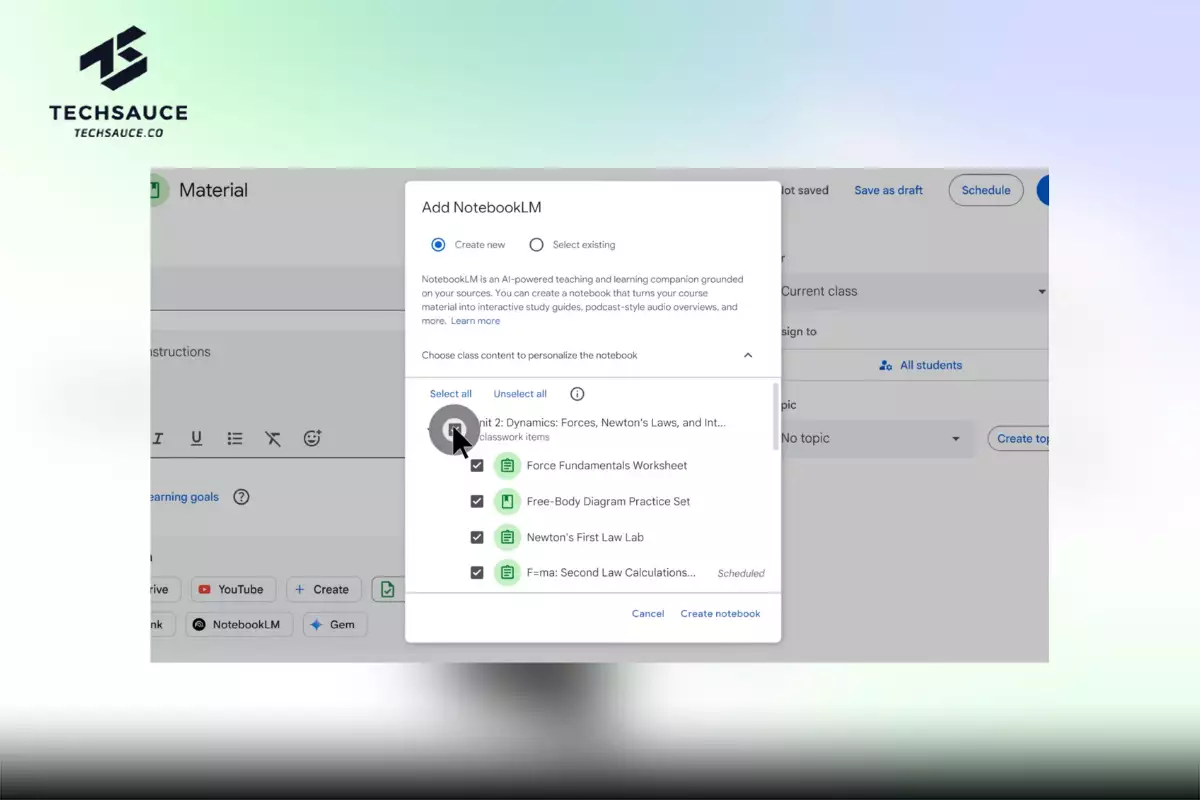Click the F=ma Second Law Calculations icon
This screenshot has height=800, width=1200.
508,573
